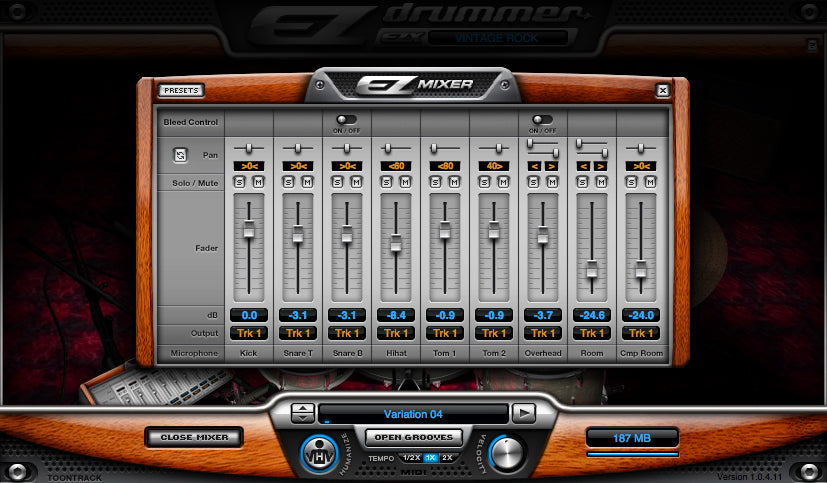Toggle Overhead bleed control on/off

point(542,120)
